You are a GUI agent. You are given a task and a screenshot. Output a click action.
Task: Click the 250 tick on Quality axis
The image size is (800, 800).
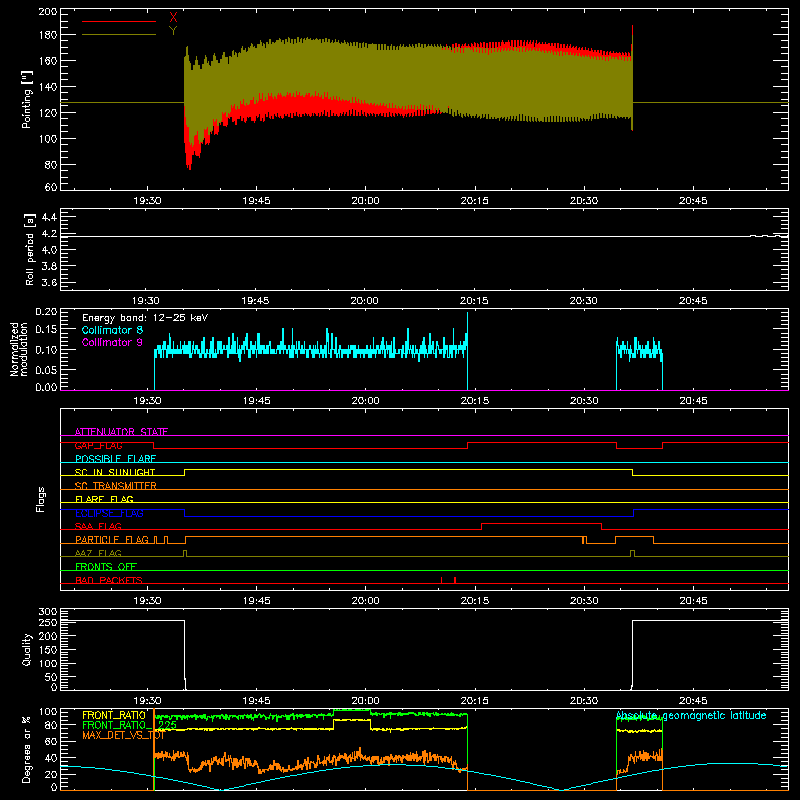(x=48, y=622)
